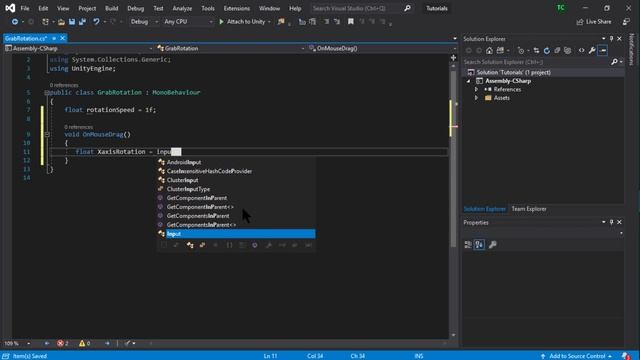Click the green Attach to Unity button
This screenshot has width=640, height=360.
pyautogui.click(x=242, y=22)
